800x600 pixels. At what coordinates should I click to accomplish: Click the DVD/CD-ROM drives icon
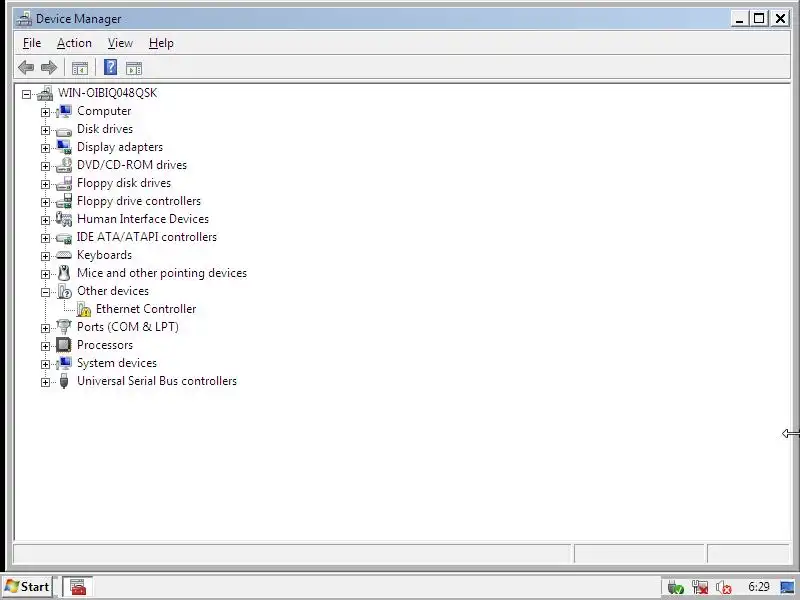pyautogui.click(x=64, y=165)
